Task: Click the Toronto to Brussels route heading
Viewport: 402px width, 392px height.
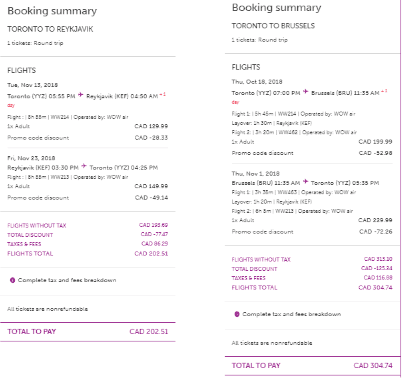Action: (x=273, y=26)
